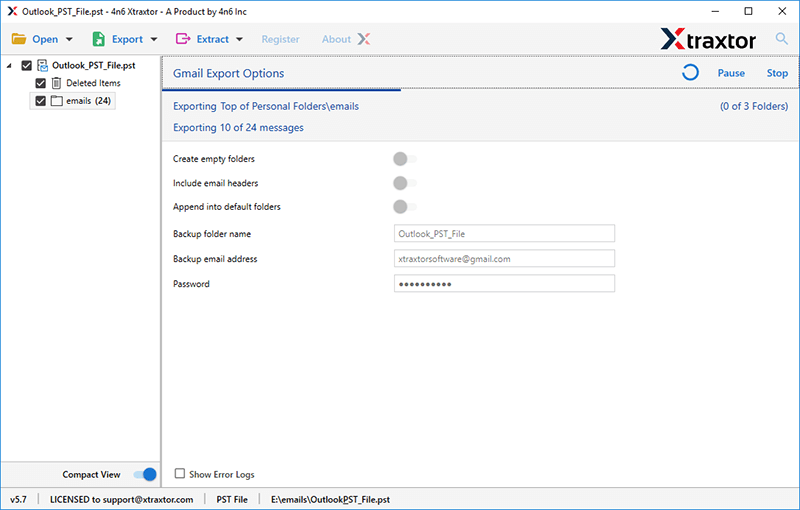The image size is (800, 510).
Task: Click the E:\emails\OutlookPST_File.pst path
Action: [x=331, y=499]
